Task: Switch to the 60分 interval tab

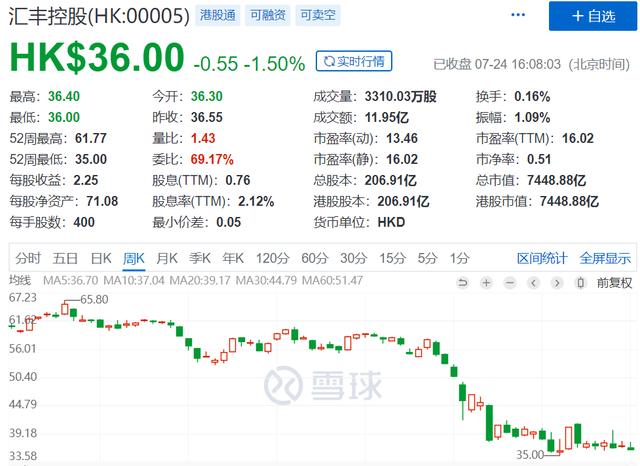Action: point(315,258)
